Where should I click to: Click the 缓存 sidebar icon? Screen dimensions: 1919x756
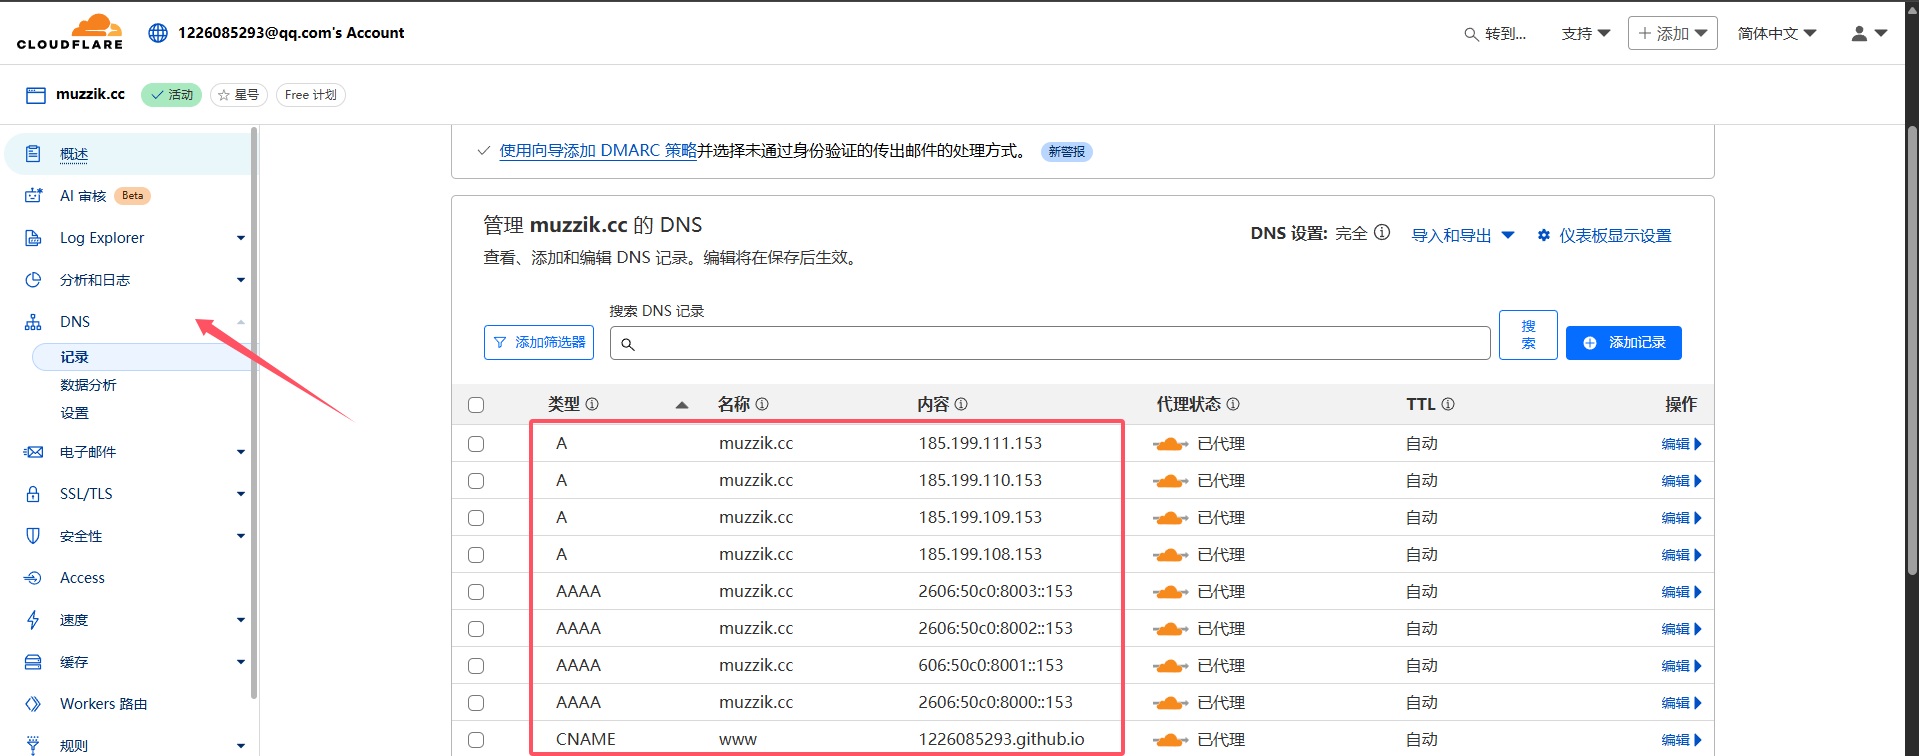coord(33,662)
